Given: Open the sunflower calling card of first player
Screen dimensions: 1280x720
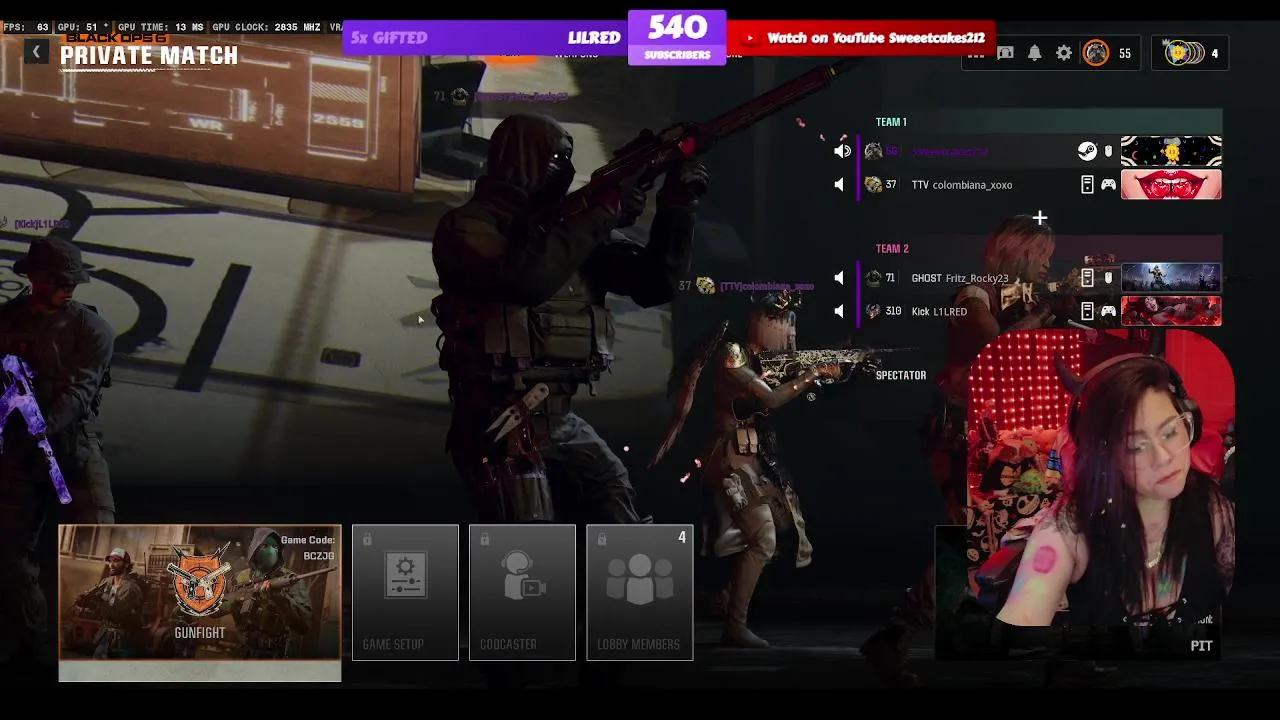Looking at the screenshot, I should coord(1171,151).
